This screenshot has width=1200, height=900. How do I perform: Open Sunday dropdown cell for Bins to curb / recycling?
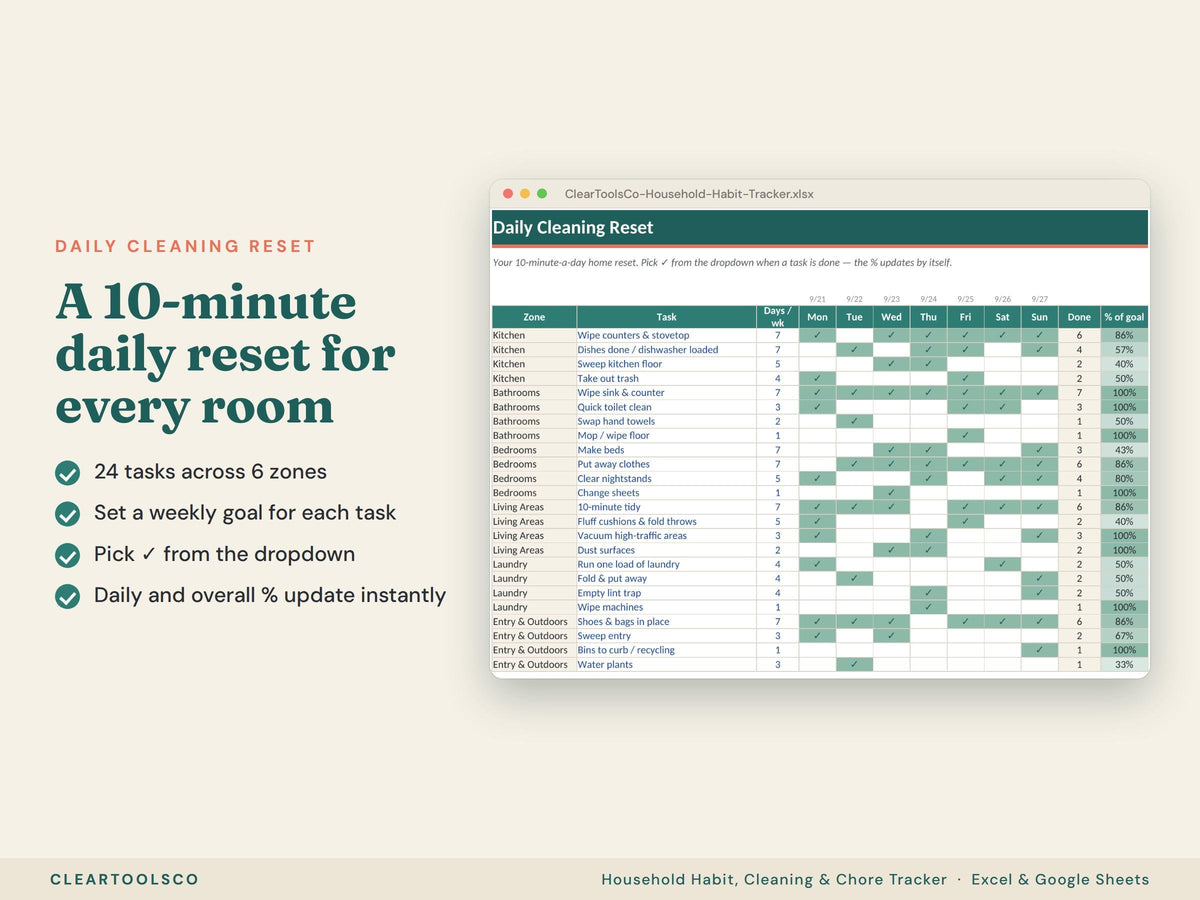pos(1040,650)
